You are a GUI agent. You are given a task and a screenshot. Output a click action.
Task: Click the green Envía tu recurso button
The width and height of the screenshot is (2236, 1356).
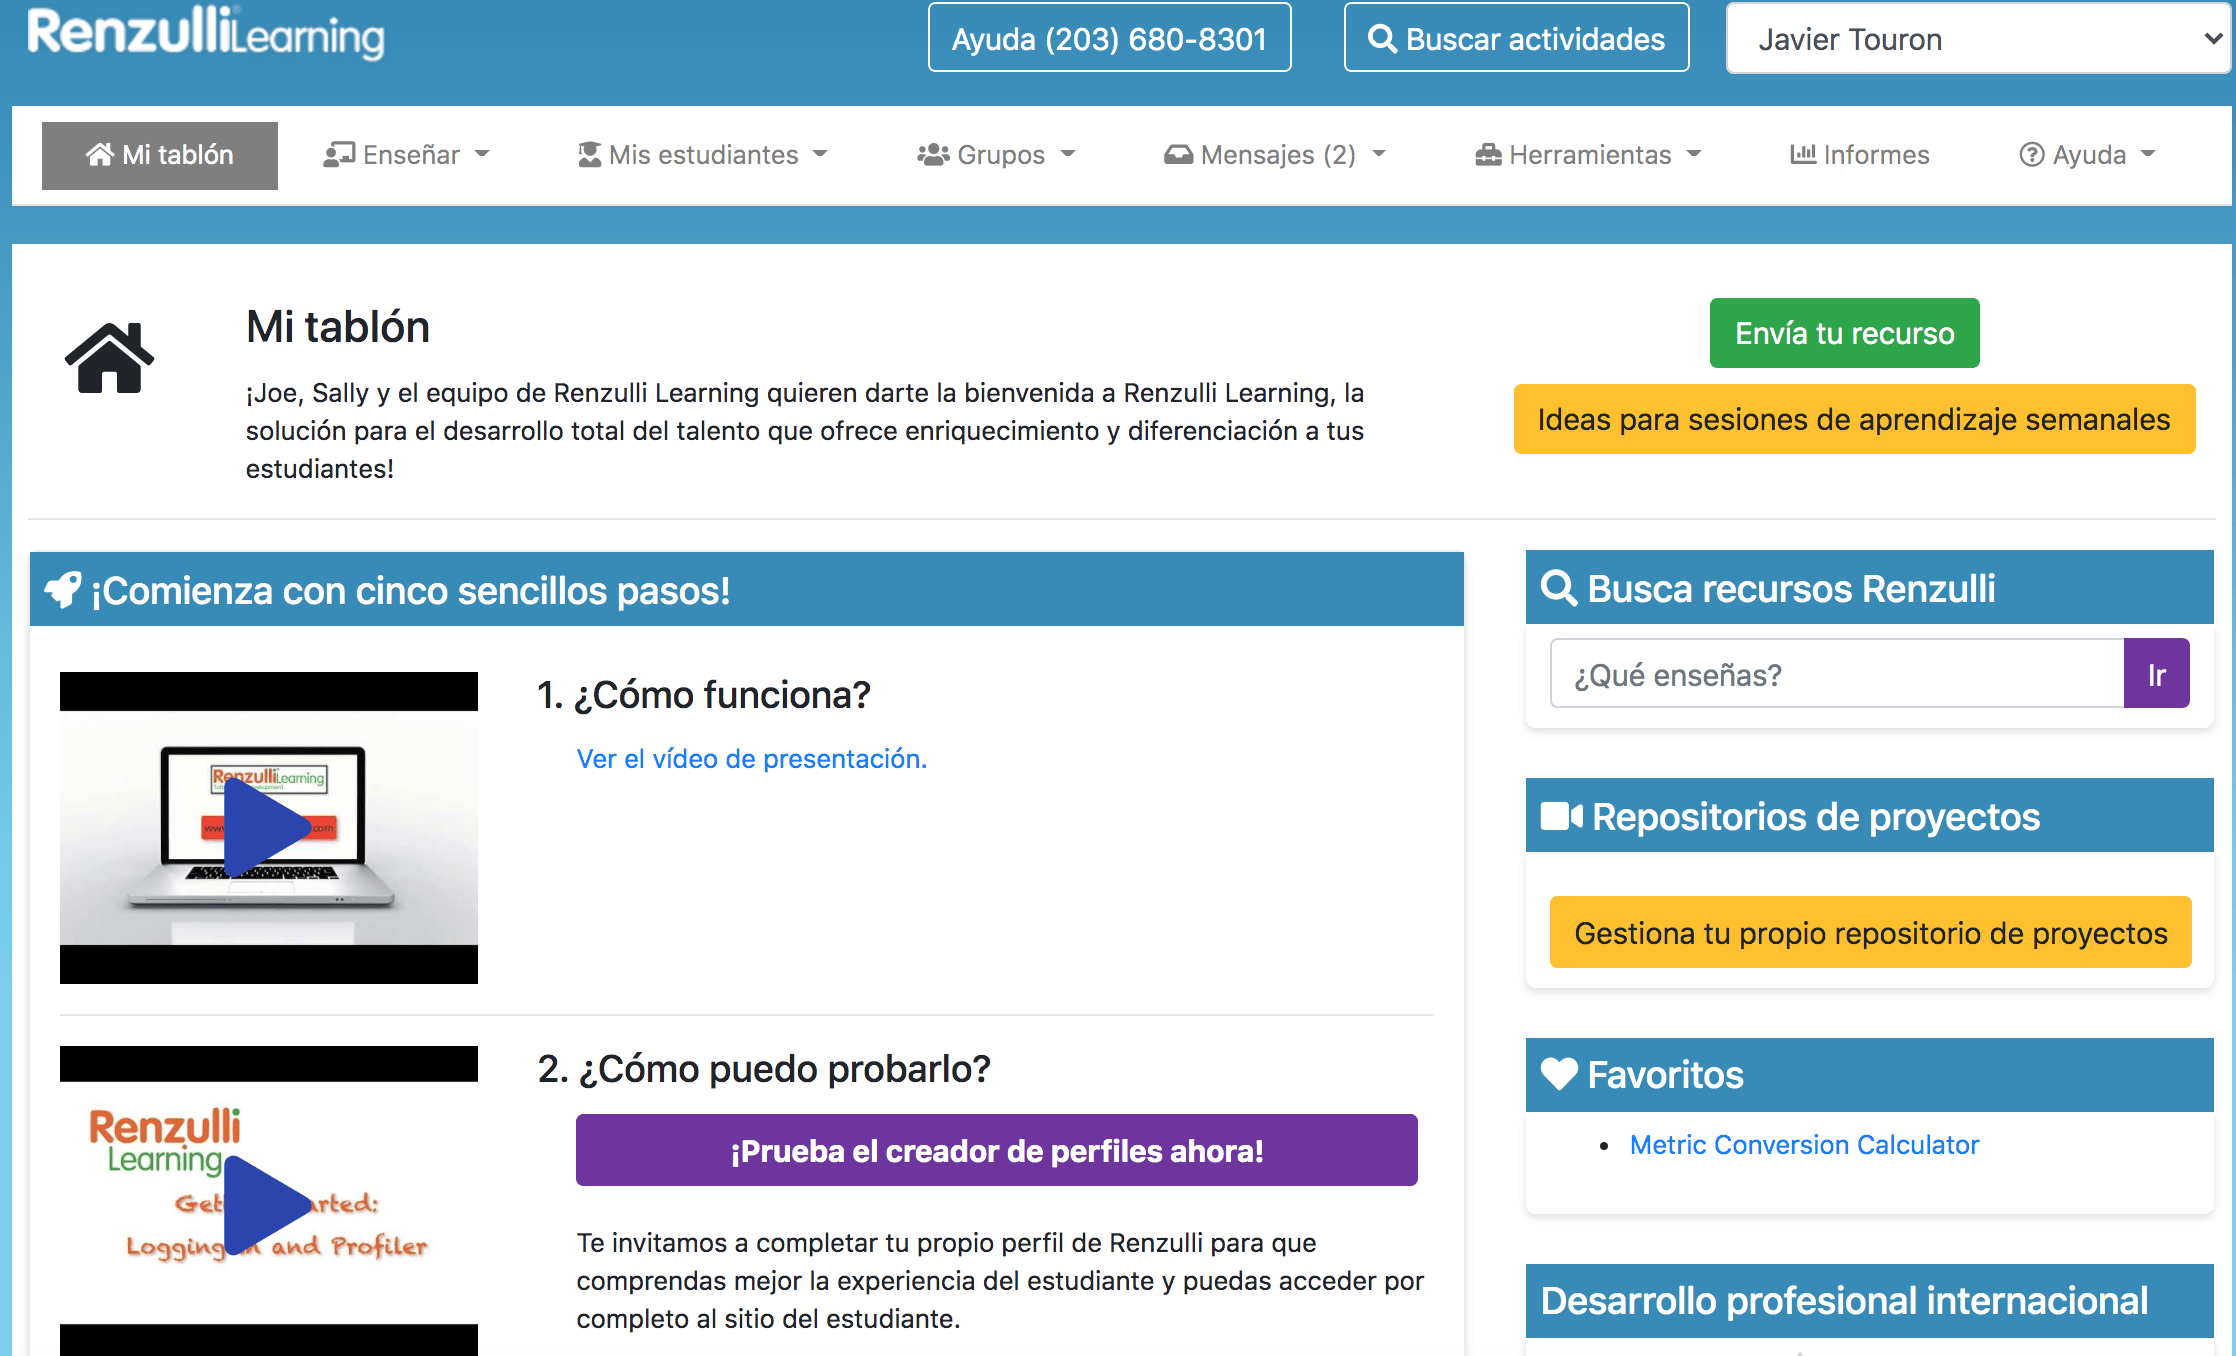click(1844, 333)
